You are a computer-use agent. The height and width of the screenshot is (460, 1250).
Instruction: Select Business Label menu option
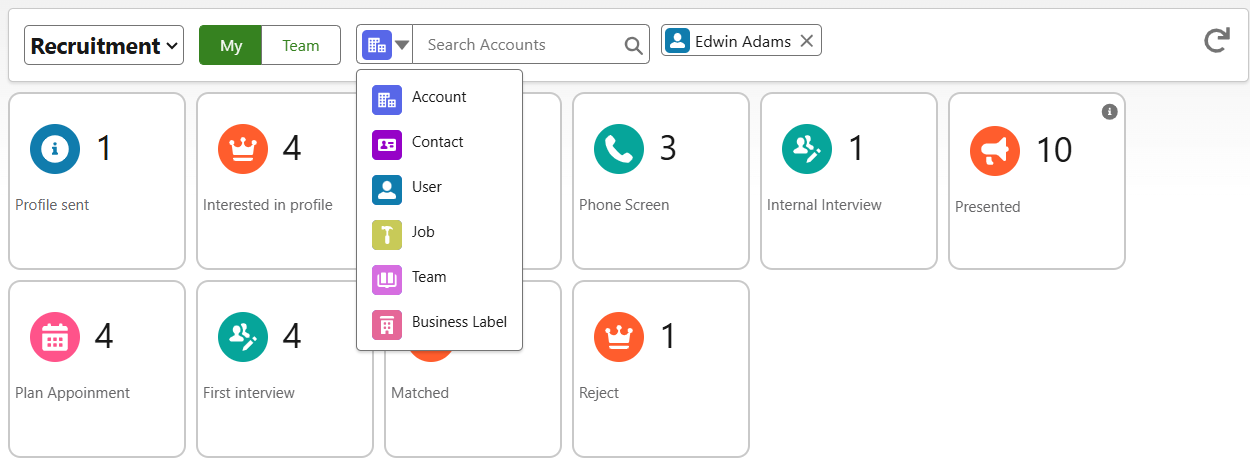click(x=458, y=322)
